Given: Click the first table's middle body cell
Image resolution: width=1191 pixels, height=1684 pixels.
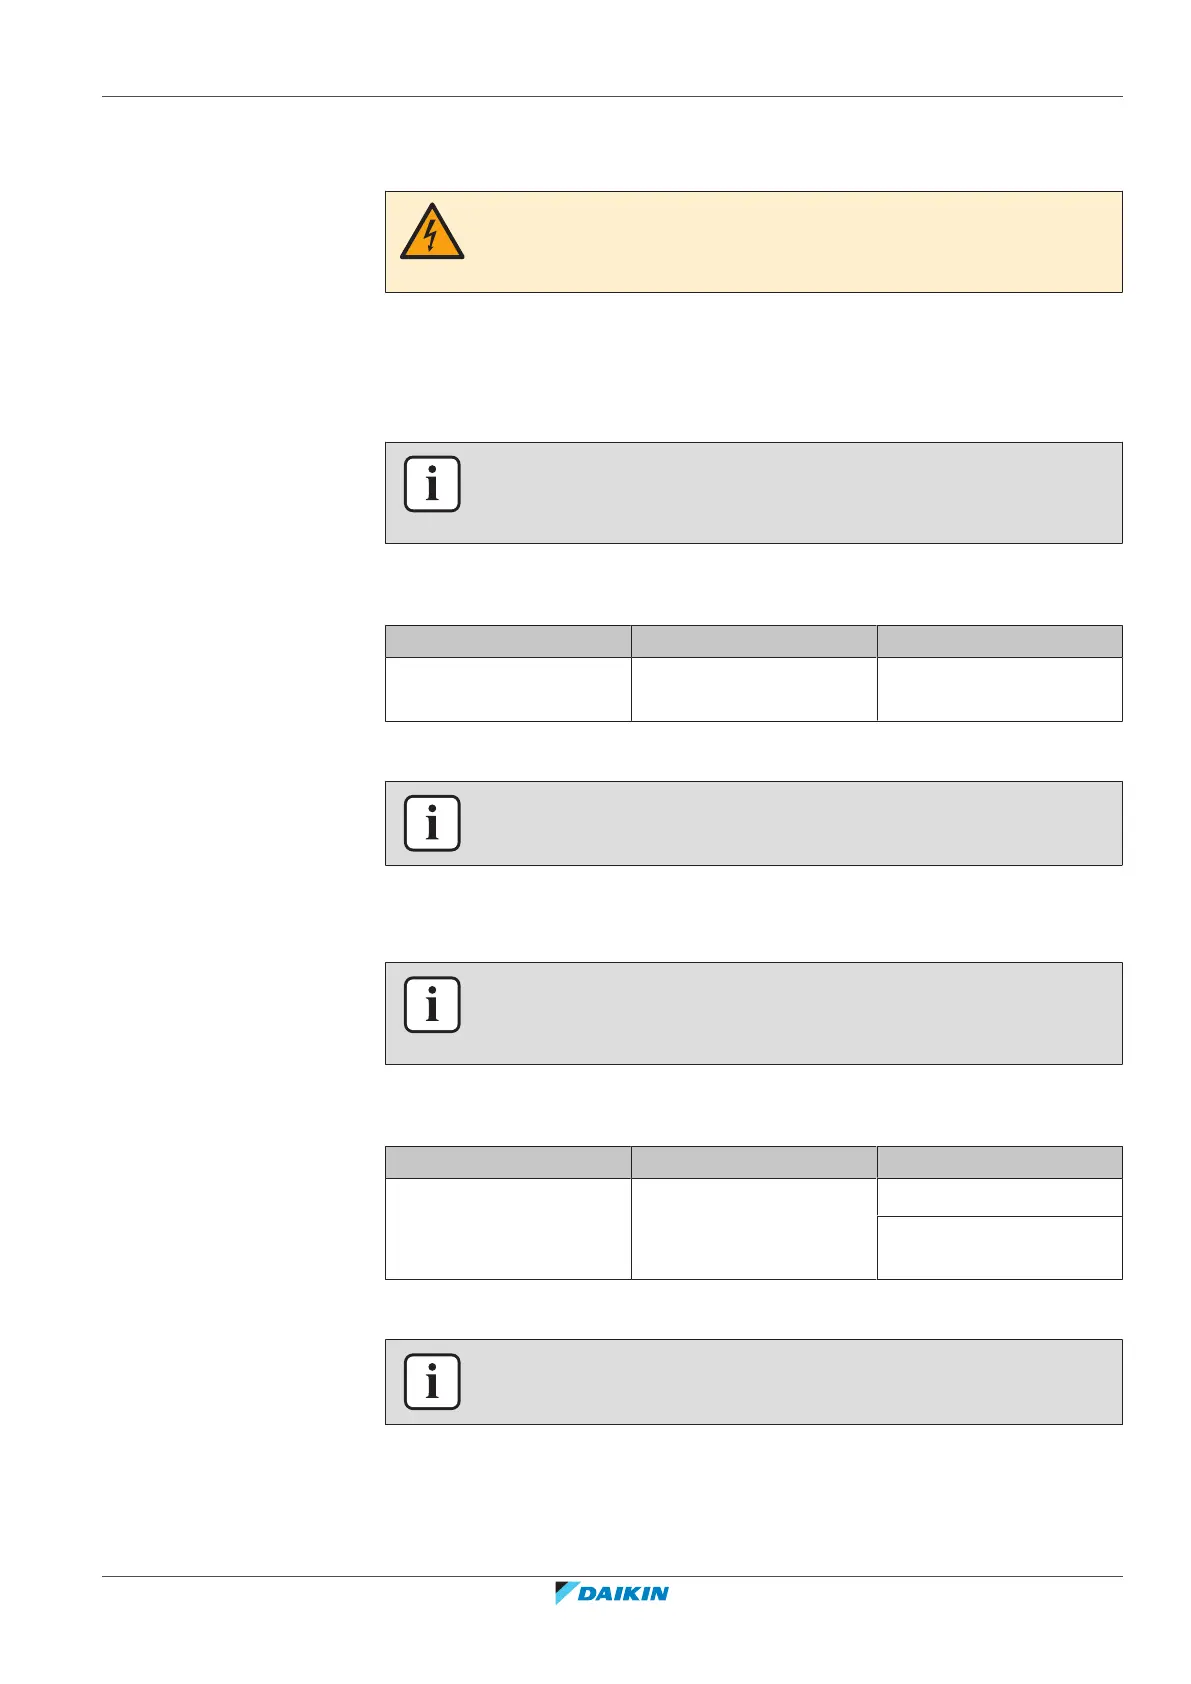Looking at the screenshot, I should pyautogui.click(x=754, y=689).
